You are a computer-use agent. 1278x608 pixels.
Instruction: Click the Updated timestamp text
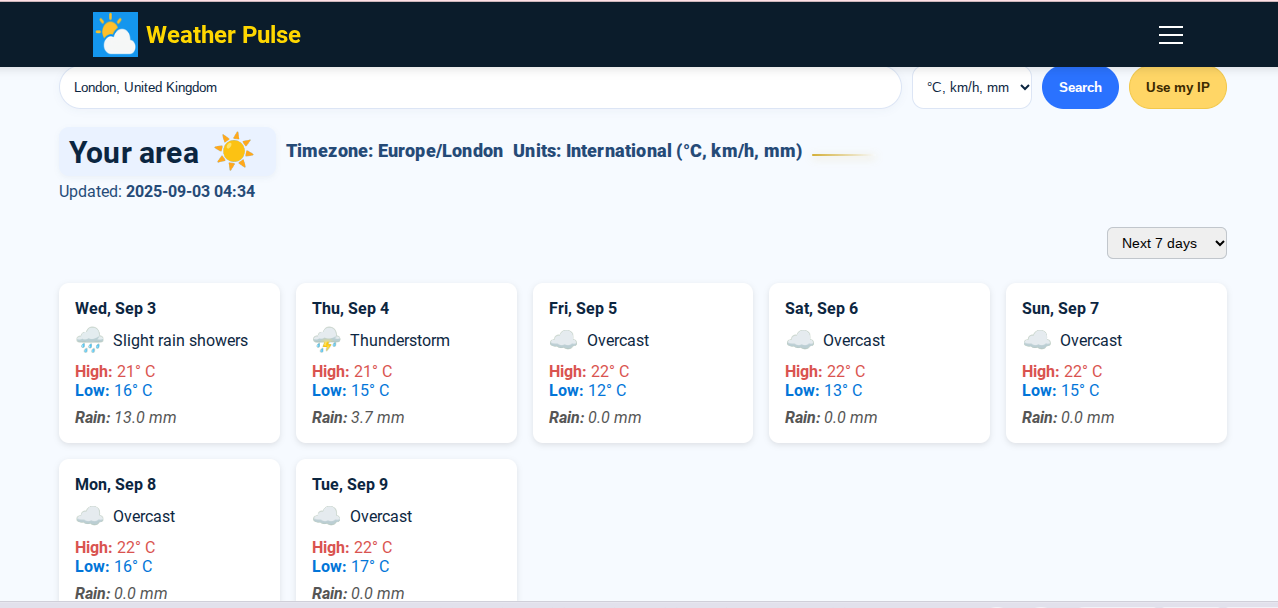pyautogui.click(x=156, y=191)
